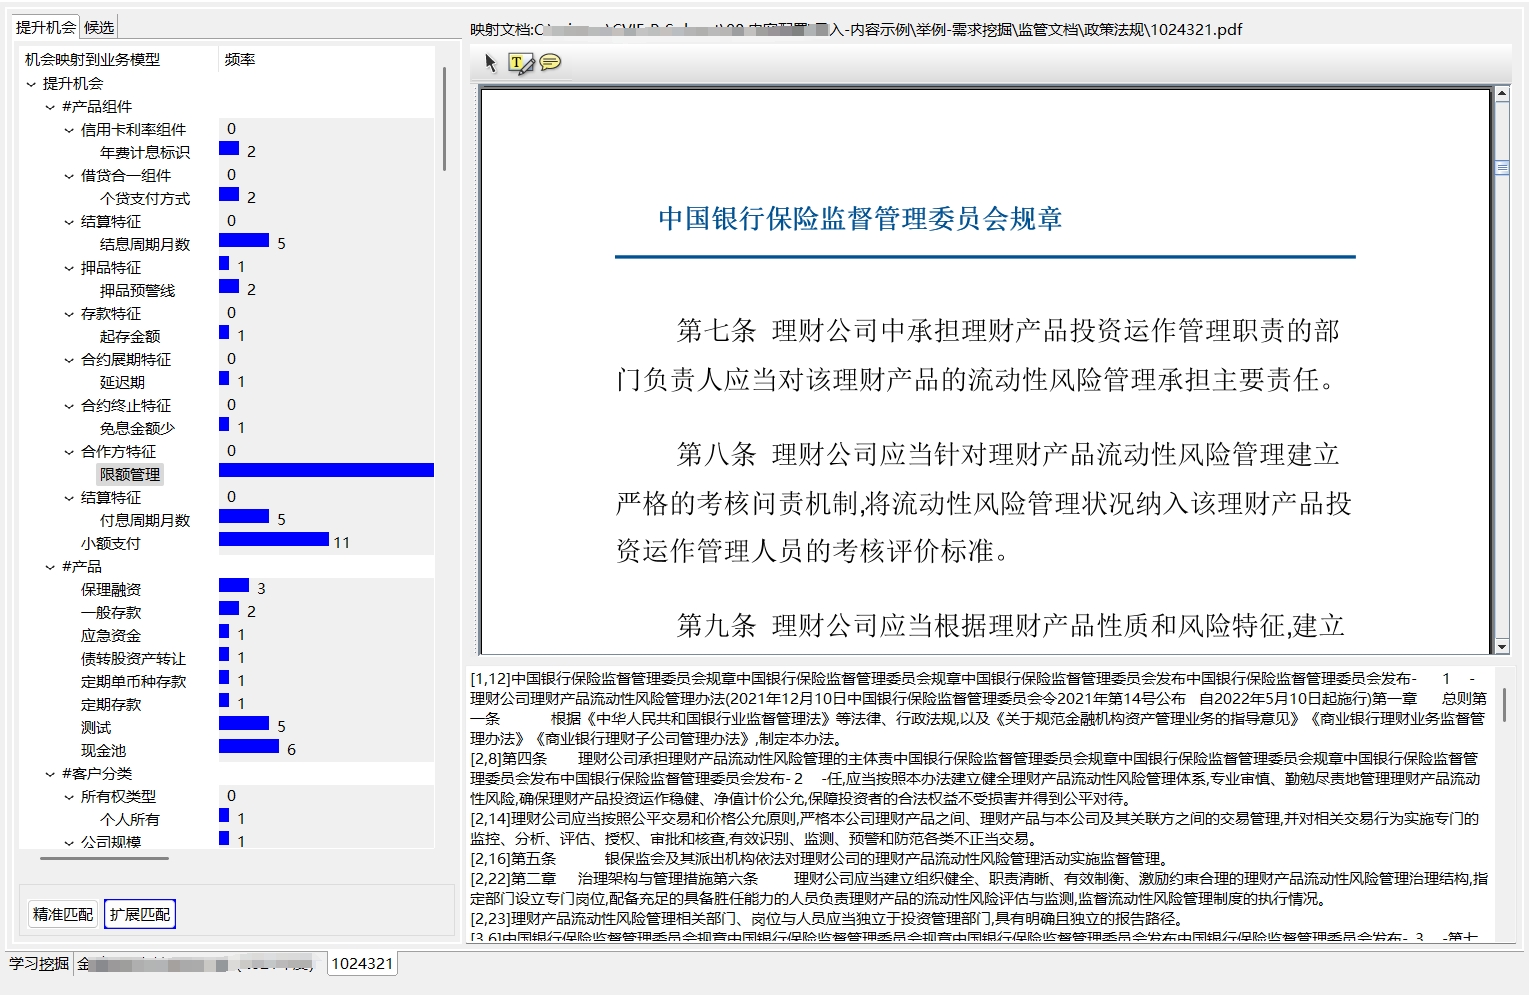Switch to the 候选 tab
This screenshot has width=1529, height=995.
[99, 27]
